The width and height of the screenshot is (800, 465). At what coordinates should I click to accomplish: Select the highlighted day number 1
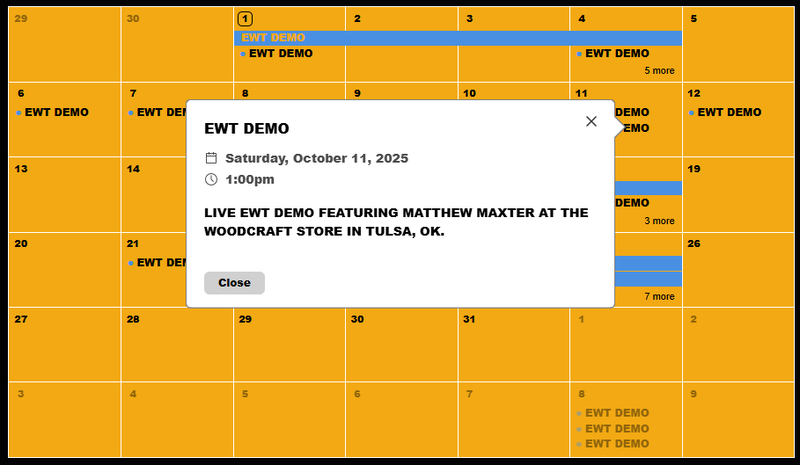[245, 19]
